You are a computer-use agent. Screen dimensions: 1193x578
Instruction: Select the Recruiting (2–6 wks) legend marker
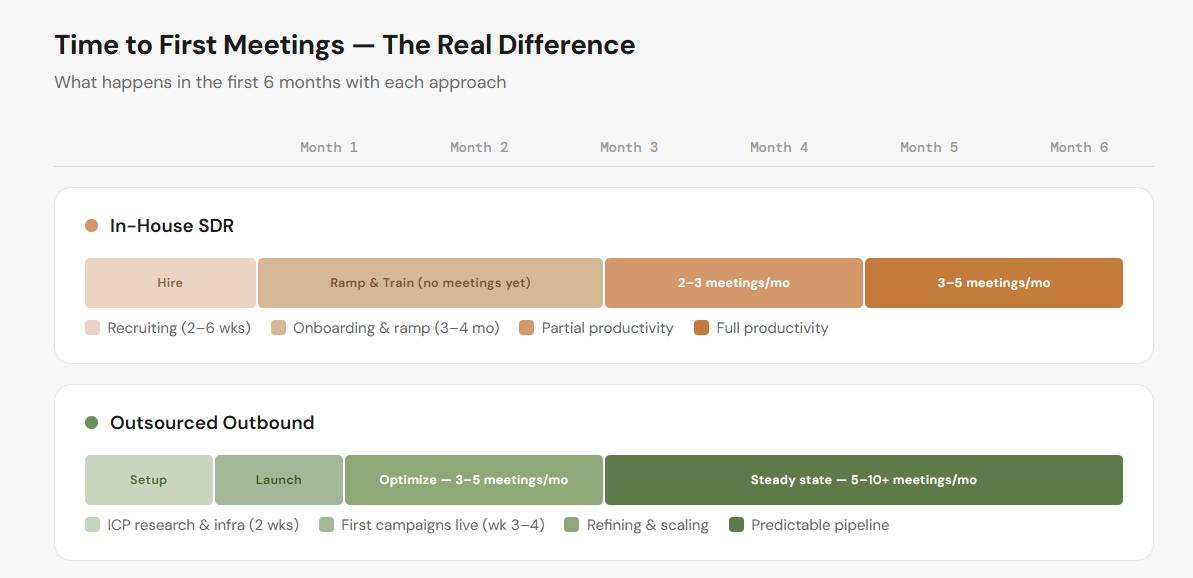[91, 327]
